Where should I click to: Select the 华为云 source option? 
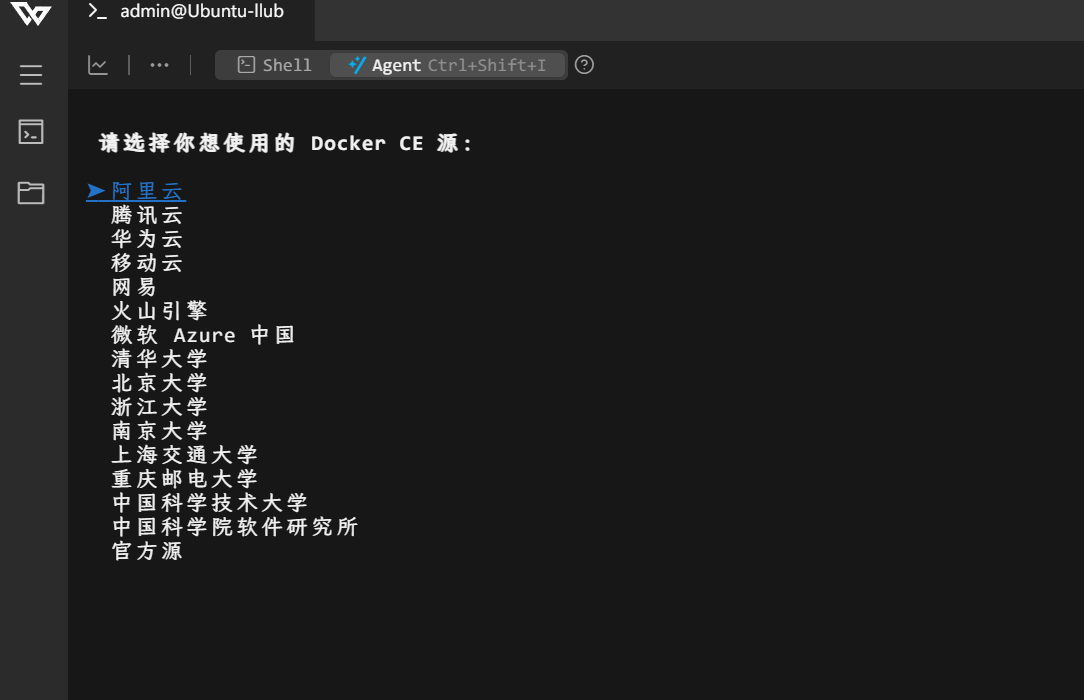[x=147, y=239]
